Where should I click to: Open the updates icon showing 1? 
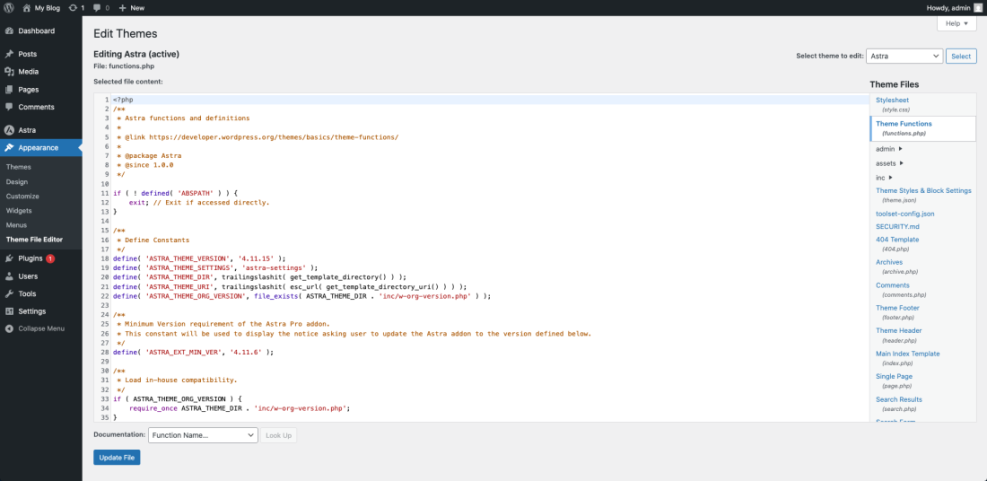(x=73, y=8)
